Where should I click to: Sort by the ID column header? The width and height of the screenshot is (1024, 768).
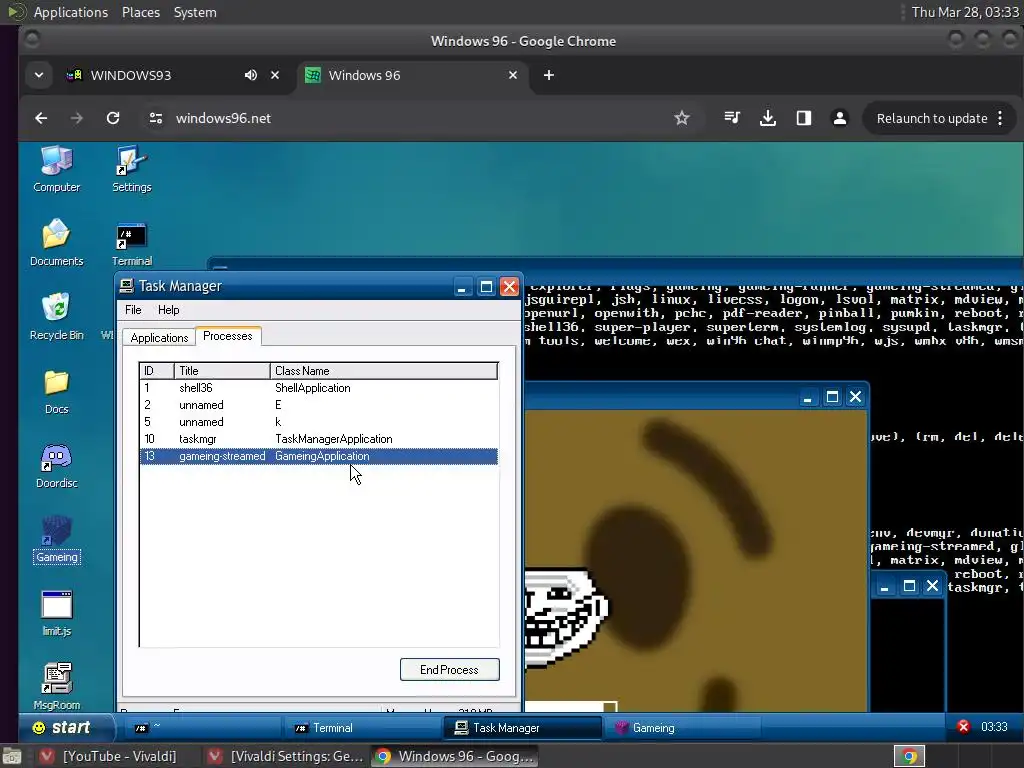coord(157,370)
